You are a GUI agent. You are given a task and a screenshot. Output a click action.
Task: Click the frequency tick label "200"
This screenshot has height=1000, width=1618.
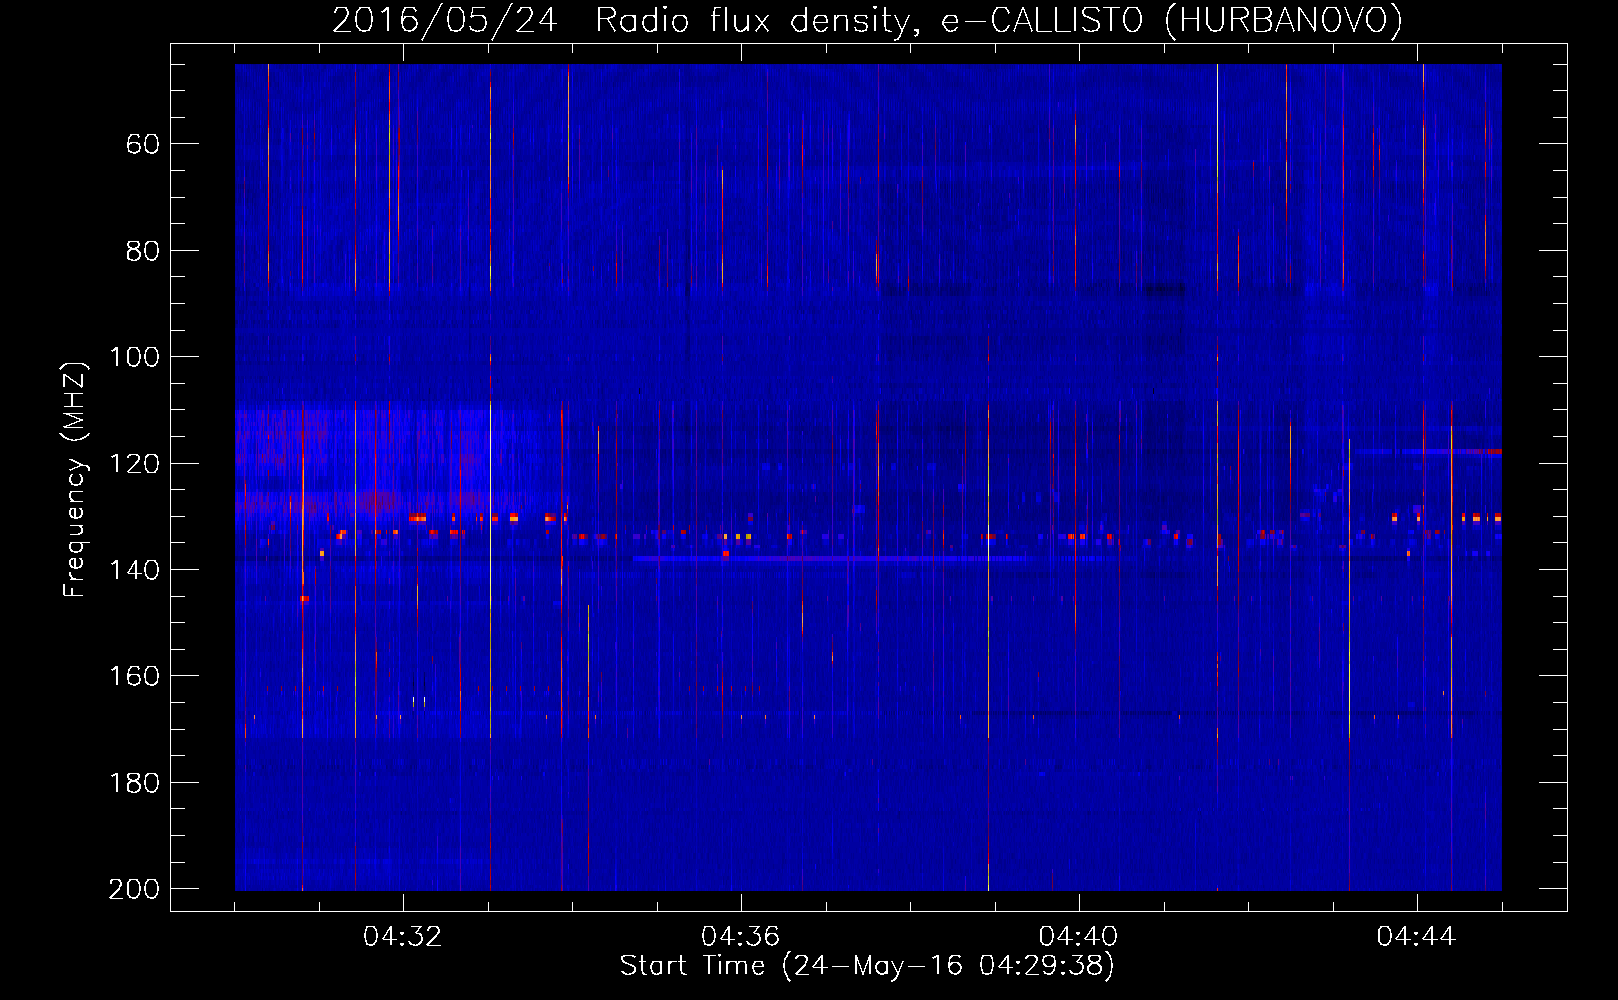[x=135, y=889]
